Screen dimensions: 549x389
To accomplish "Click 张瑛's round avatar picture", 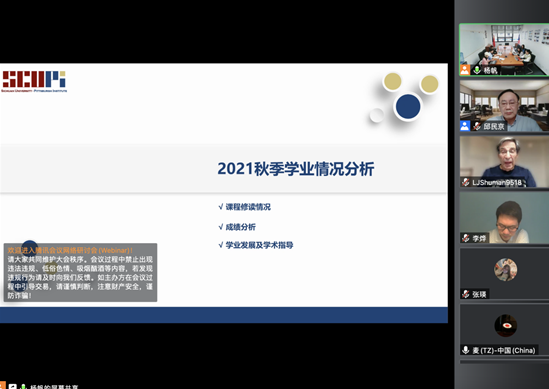I will coord(505,269).
